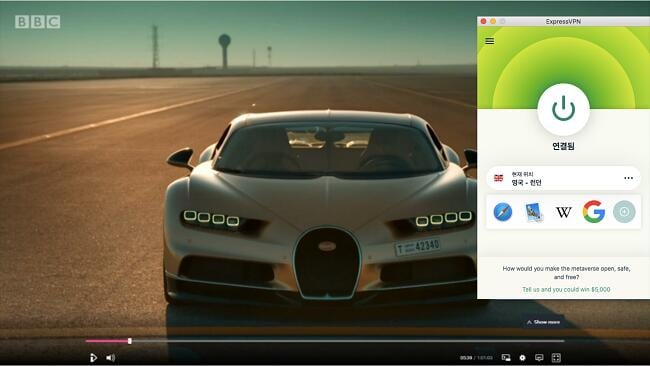650x366 pixels.
Task: Click unplayed part of video progress bar
Action: click(347, 341)
